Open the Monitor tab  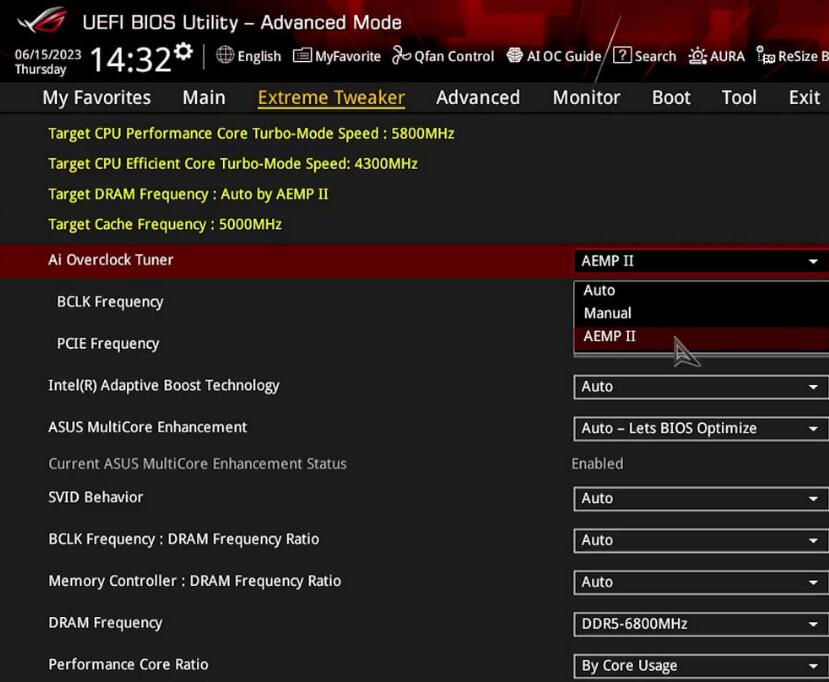tap(586, 98)
